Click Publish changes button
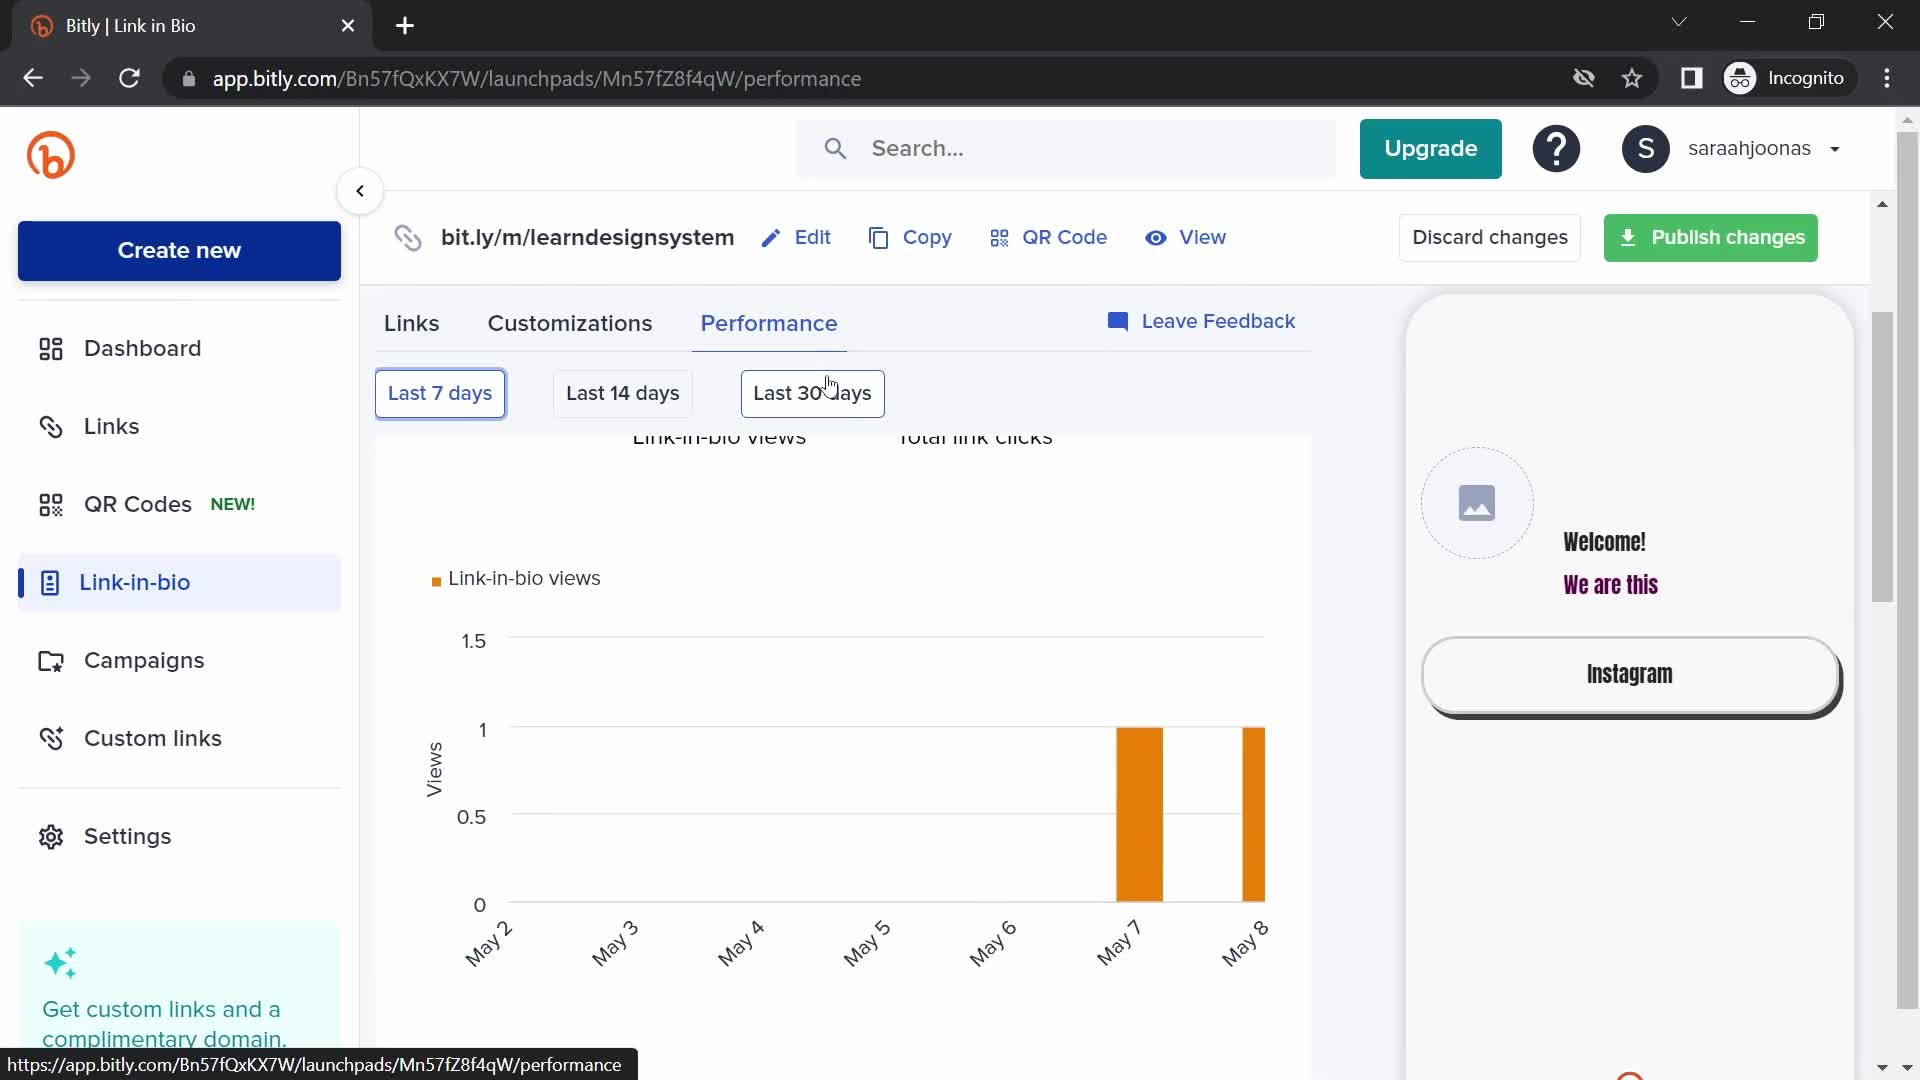The image size is (1920, 1080). click(1710, 238)
